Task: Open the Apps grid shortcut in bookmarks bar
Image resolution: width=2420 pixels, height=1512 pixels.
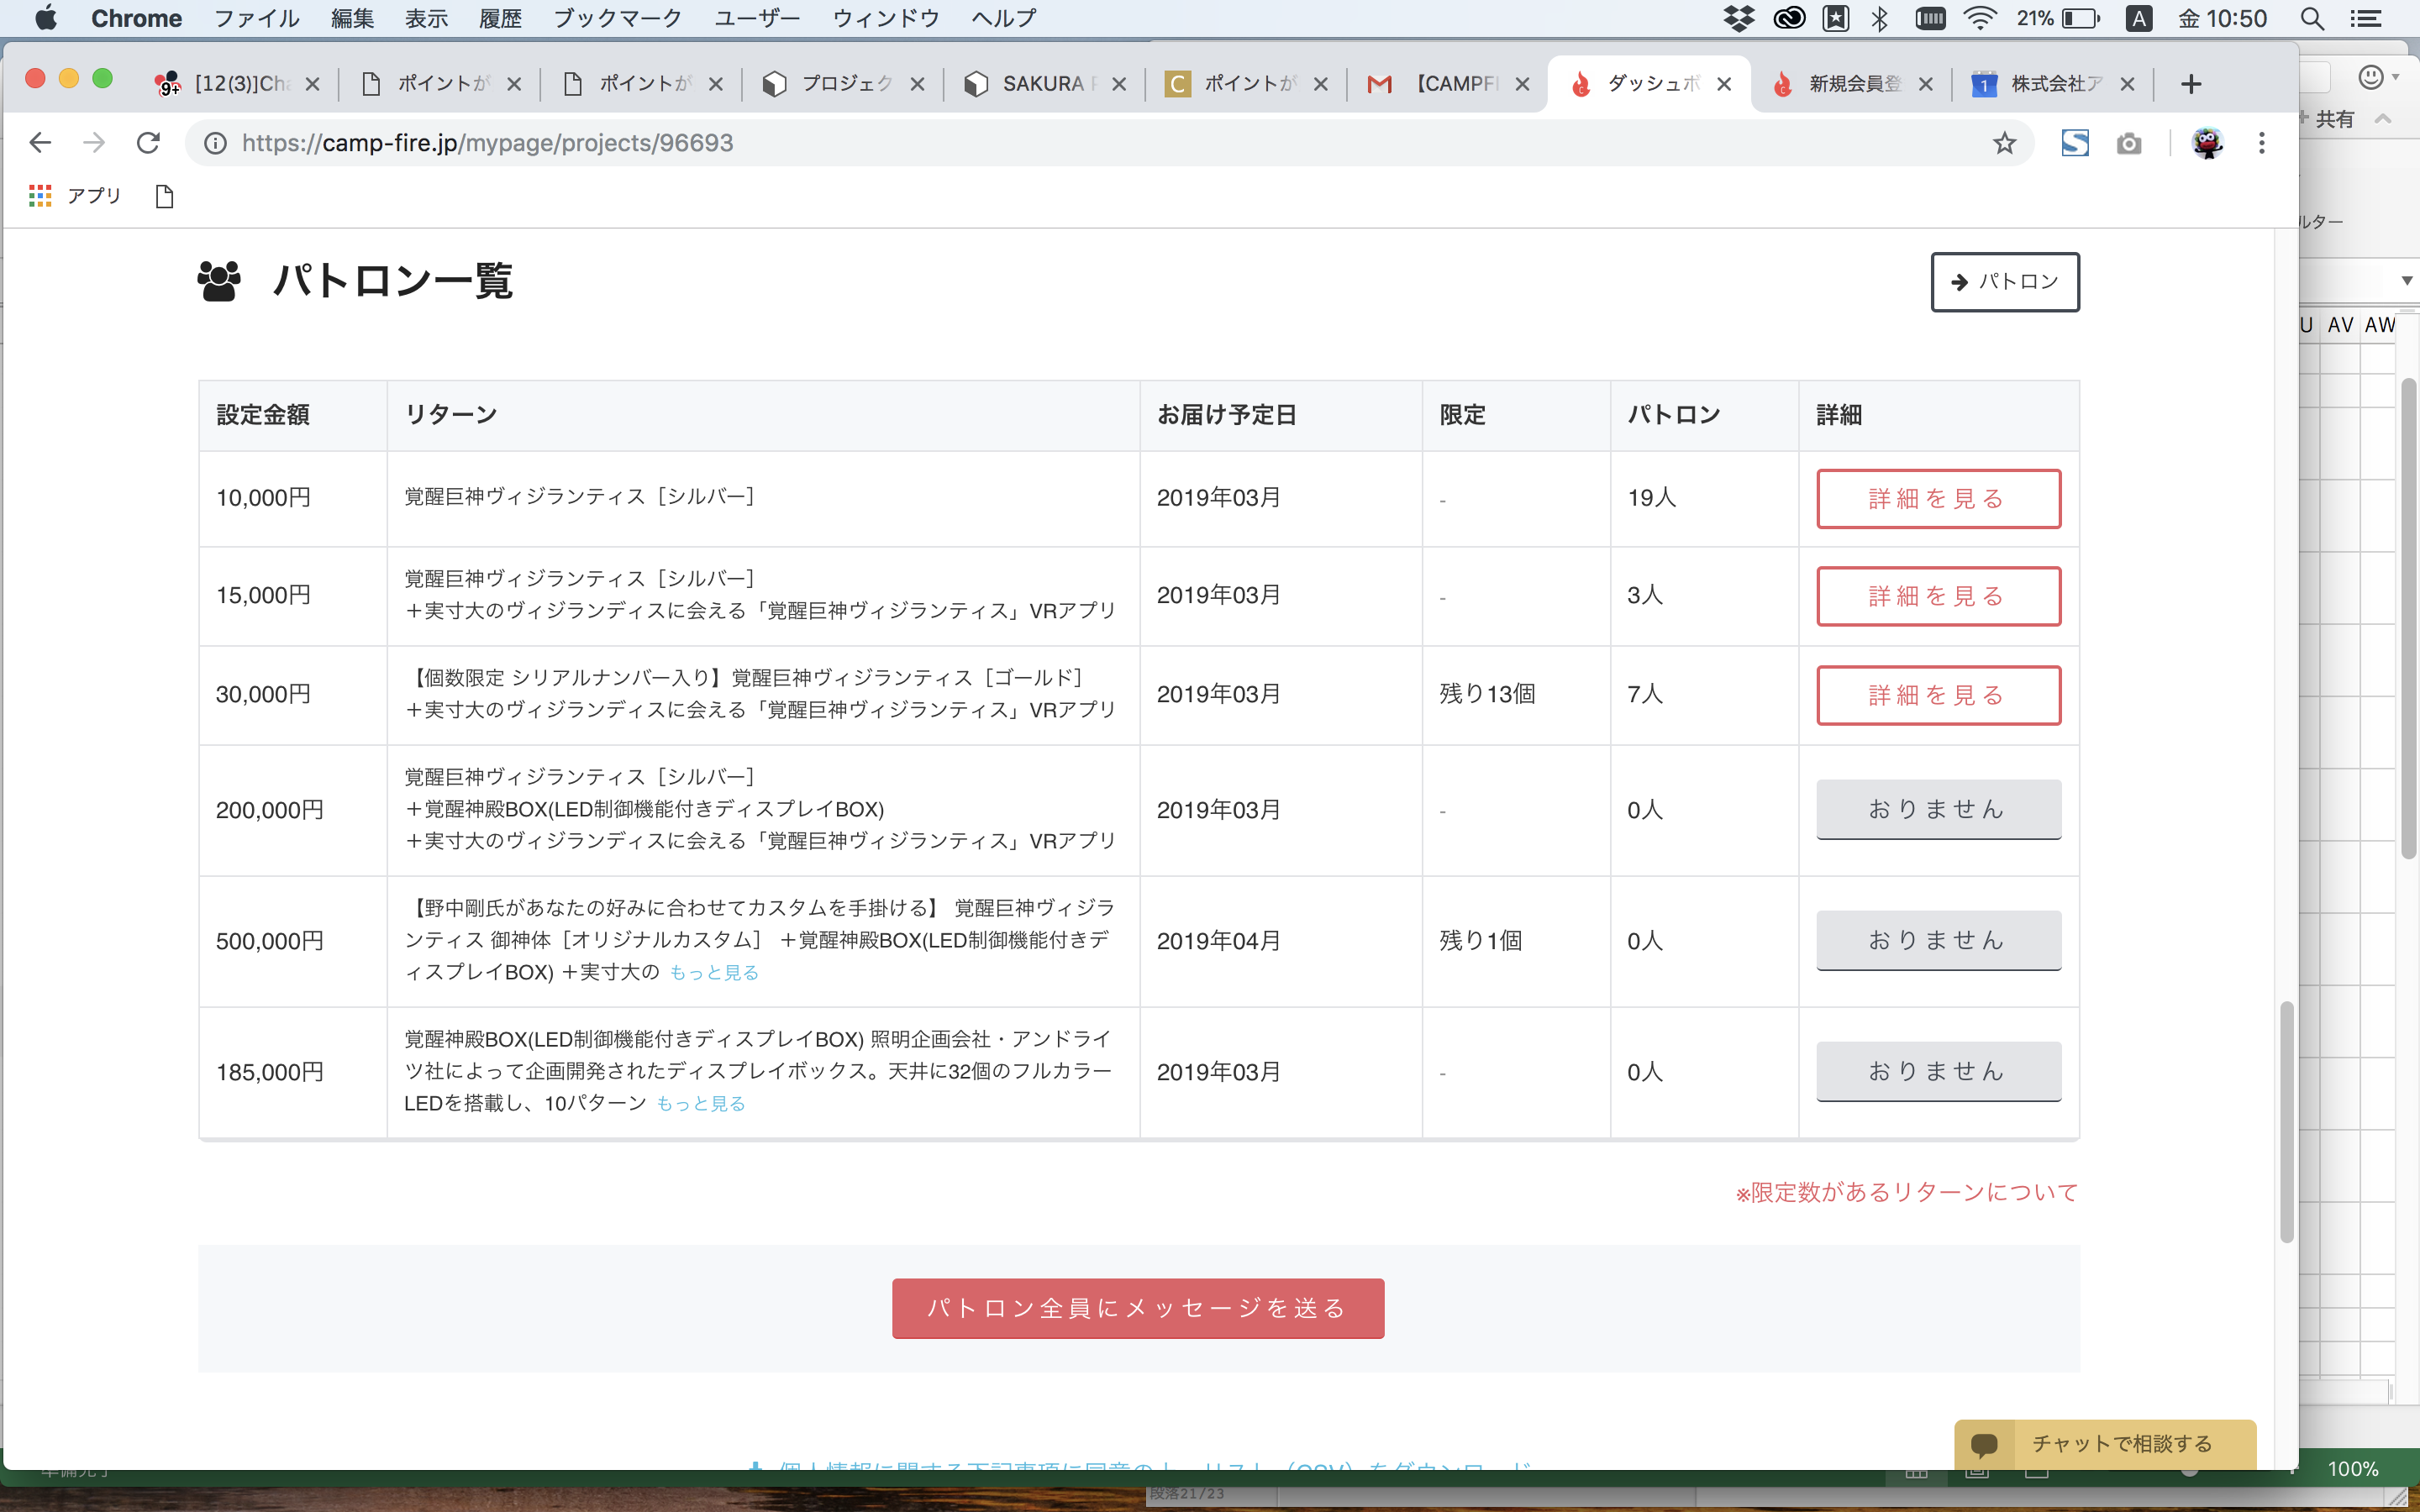Action: click(x=40, y=196)
